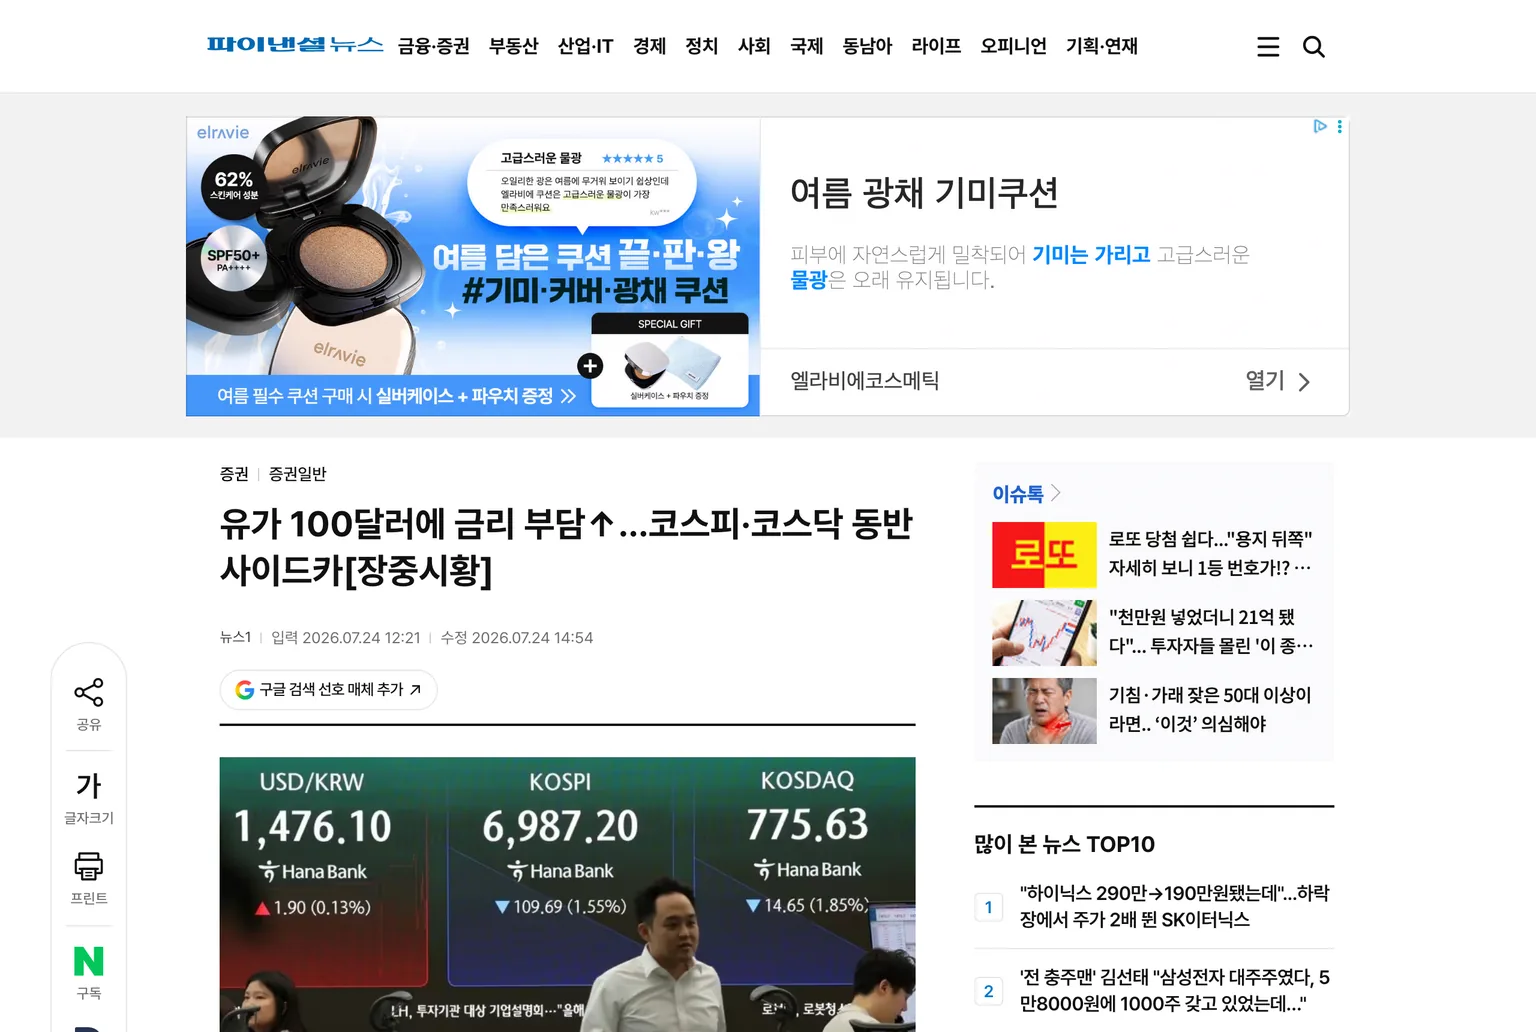Open the 경제 menu
Image resolution: width=1536 pixels, height=1032 pixels.
tap(650, 46)
